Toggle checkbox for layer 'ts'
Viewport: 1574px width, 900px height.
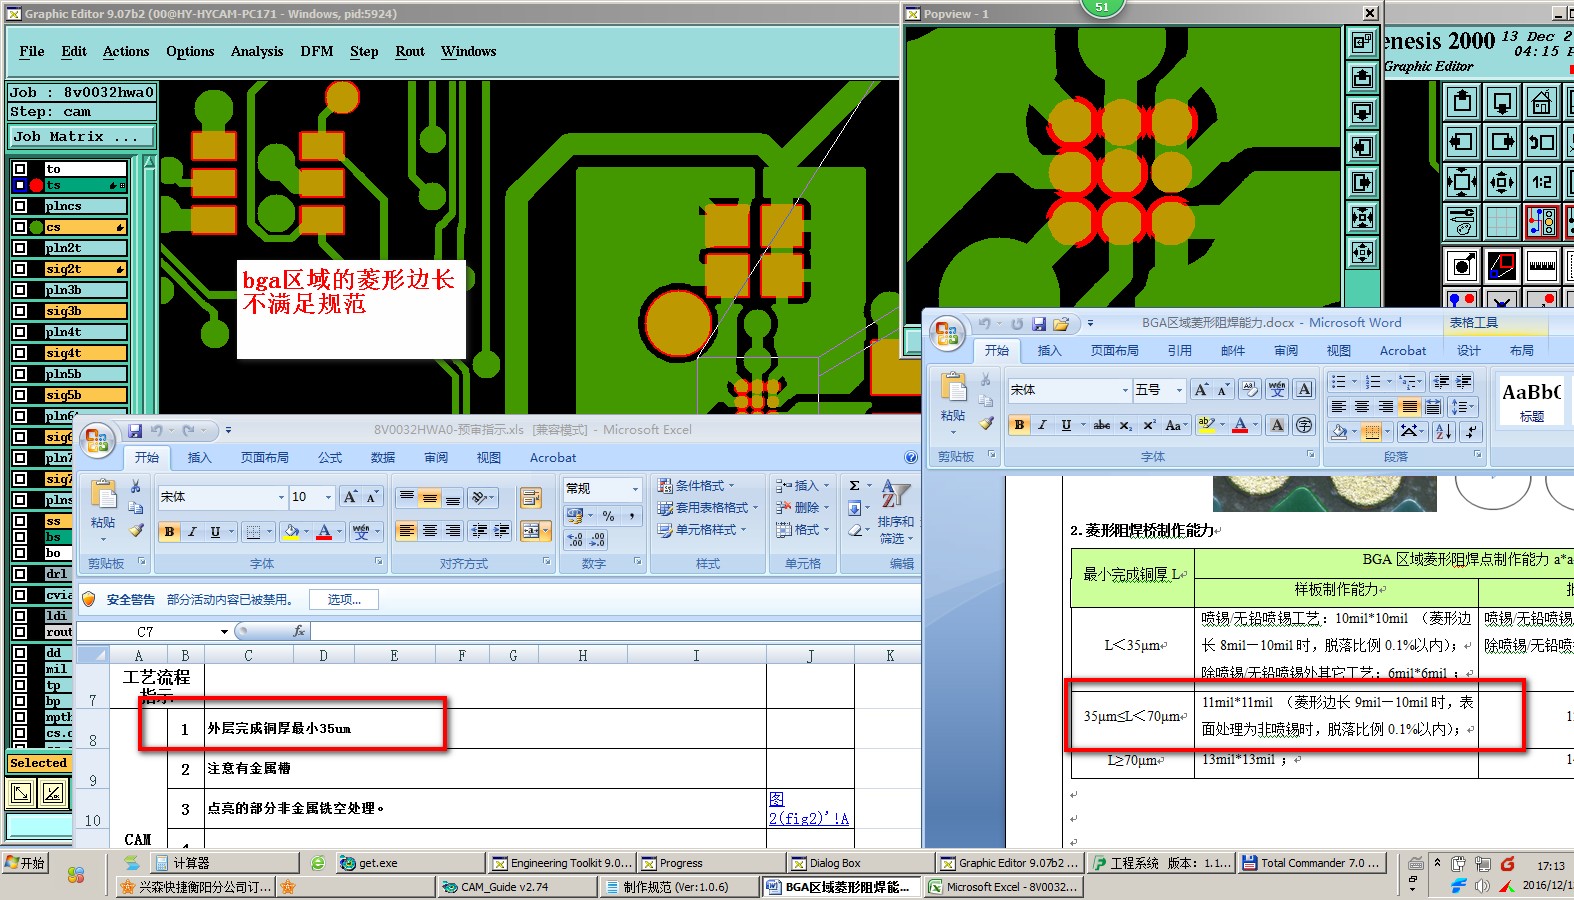(x=20, y=185)
